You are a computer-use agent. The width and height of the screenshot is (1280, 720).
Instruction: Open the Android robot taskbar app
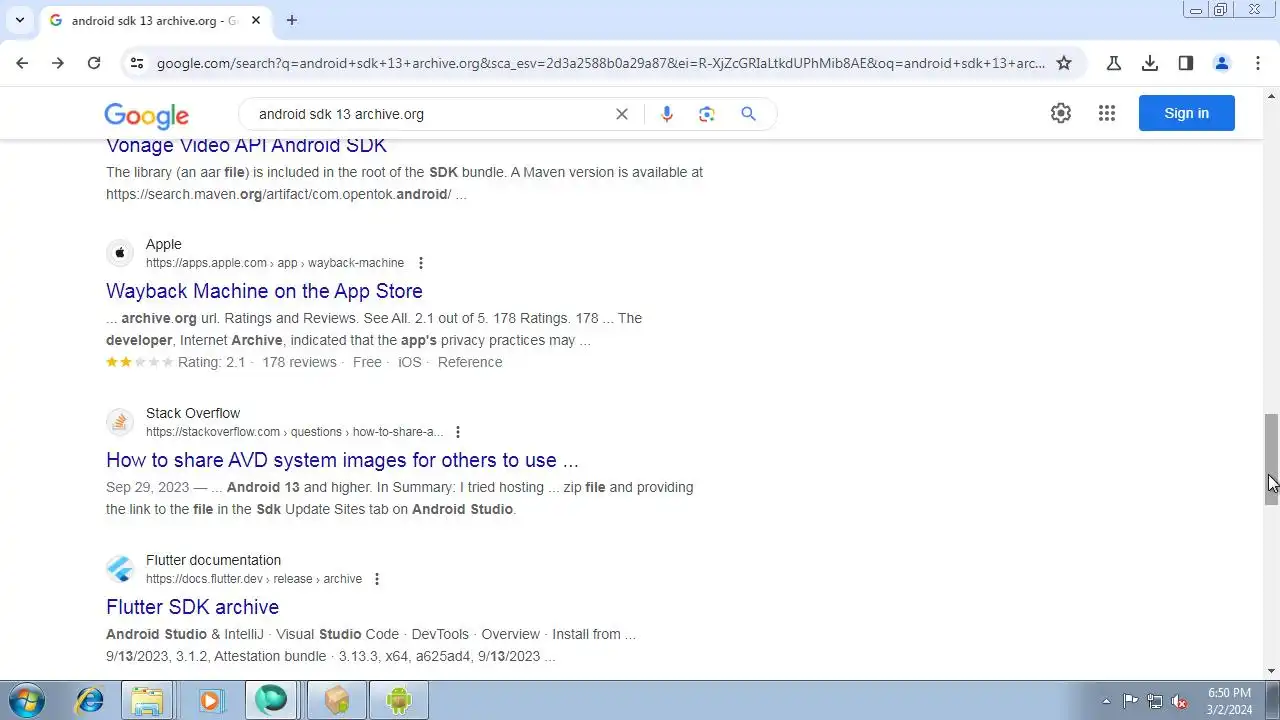tap(399, 700)
